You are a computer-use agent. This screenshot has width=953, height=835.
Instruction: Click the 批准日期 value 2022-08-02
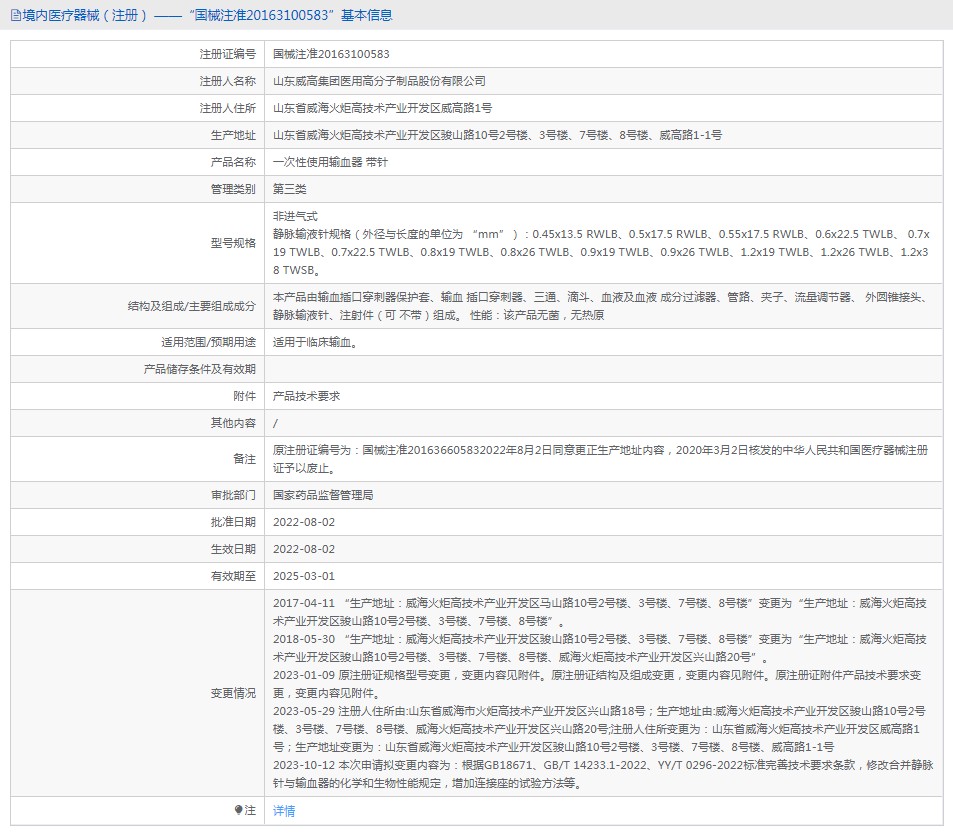coord(304,523)
